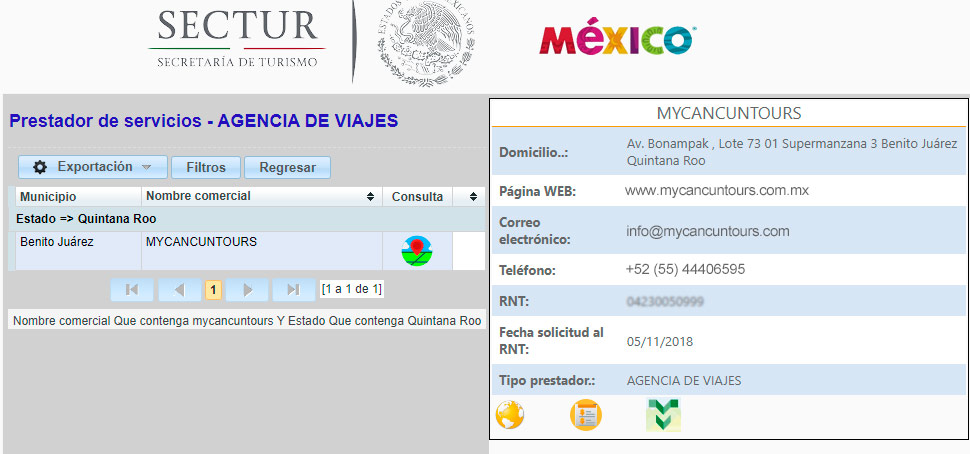Click the phone number +52 (55) 44406595
This screenshot has height=454, width=970.
[685, 269]
